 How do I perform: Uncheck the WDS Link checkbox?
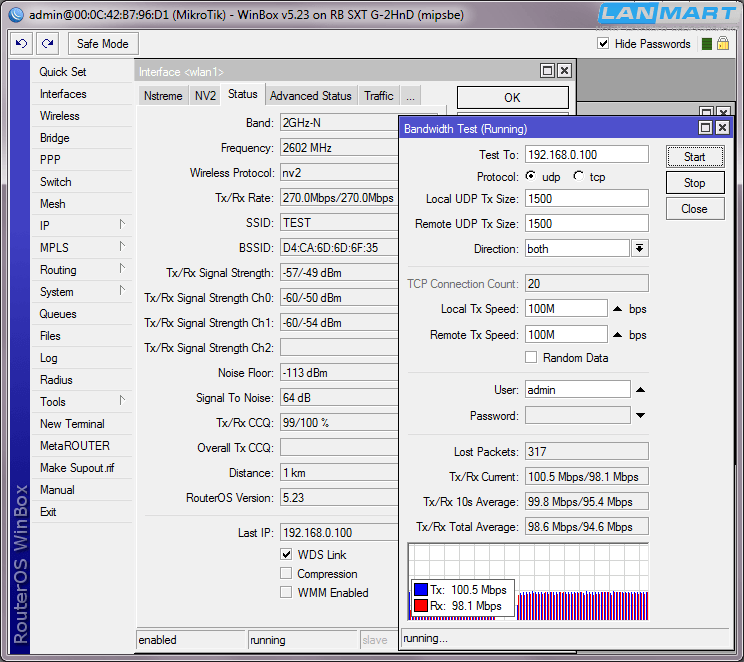pyautogui.click(x=286, y=554)
